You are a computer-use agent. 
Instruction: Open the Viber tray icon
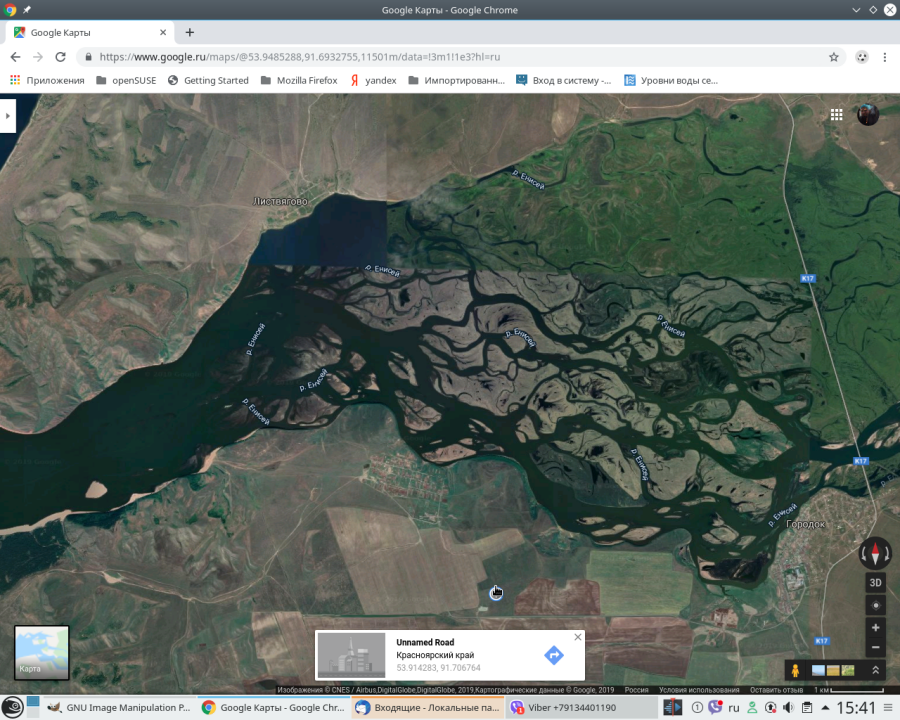coord(715,708)
